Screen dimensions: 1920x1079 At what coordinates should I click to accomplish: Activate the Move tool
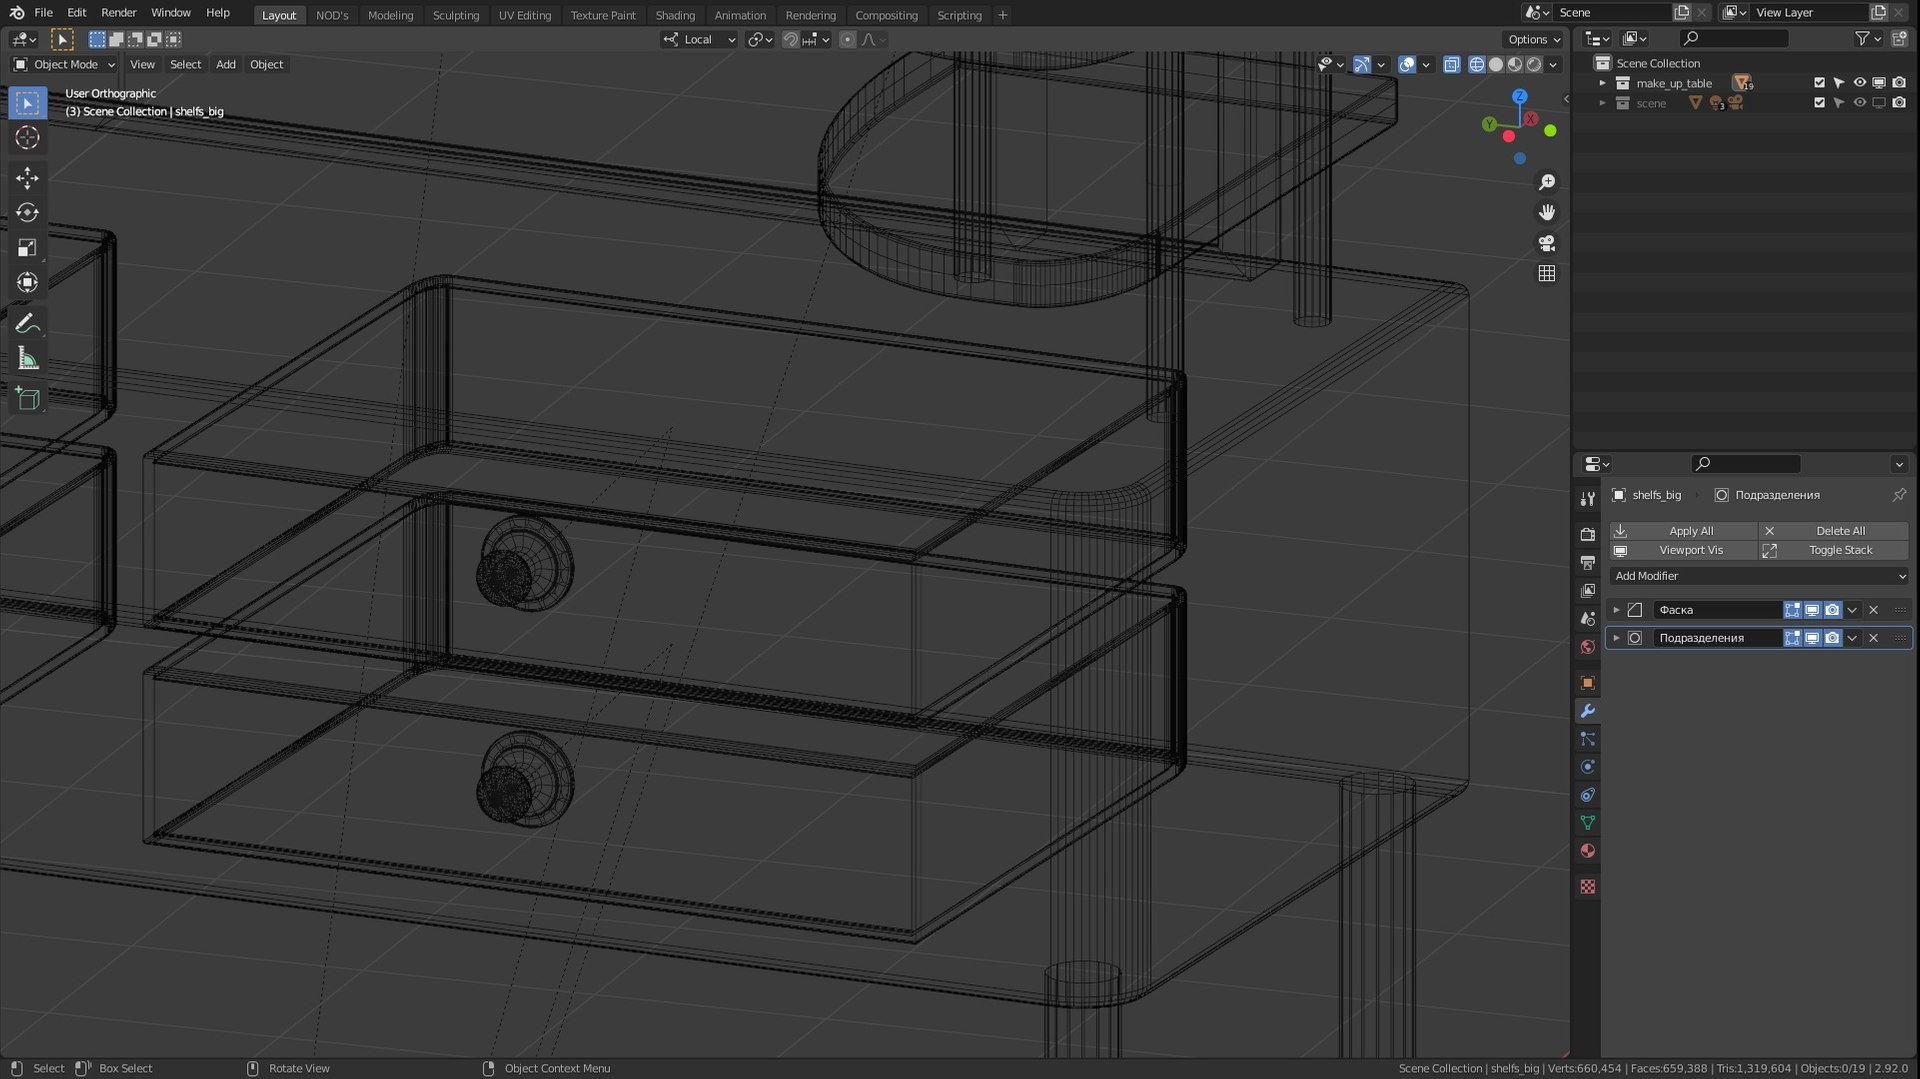(x=27, y=178)
